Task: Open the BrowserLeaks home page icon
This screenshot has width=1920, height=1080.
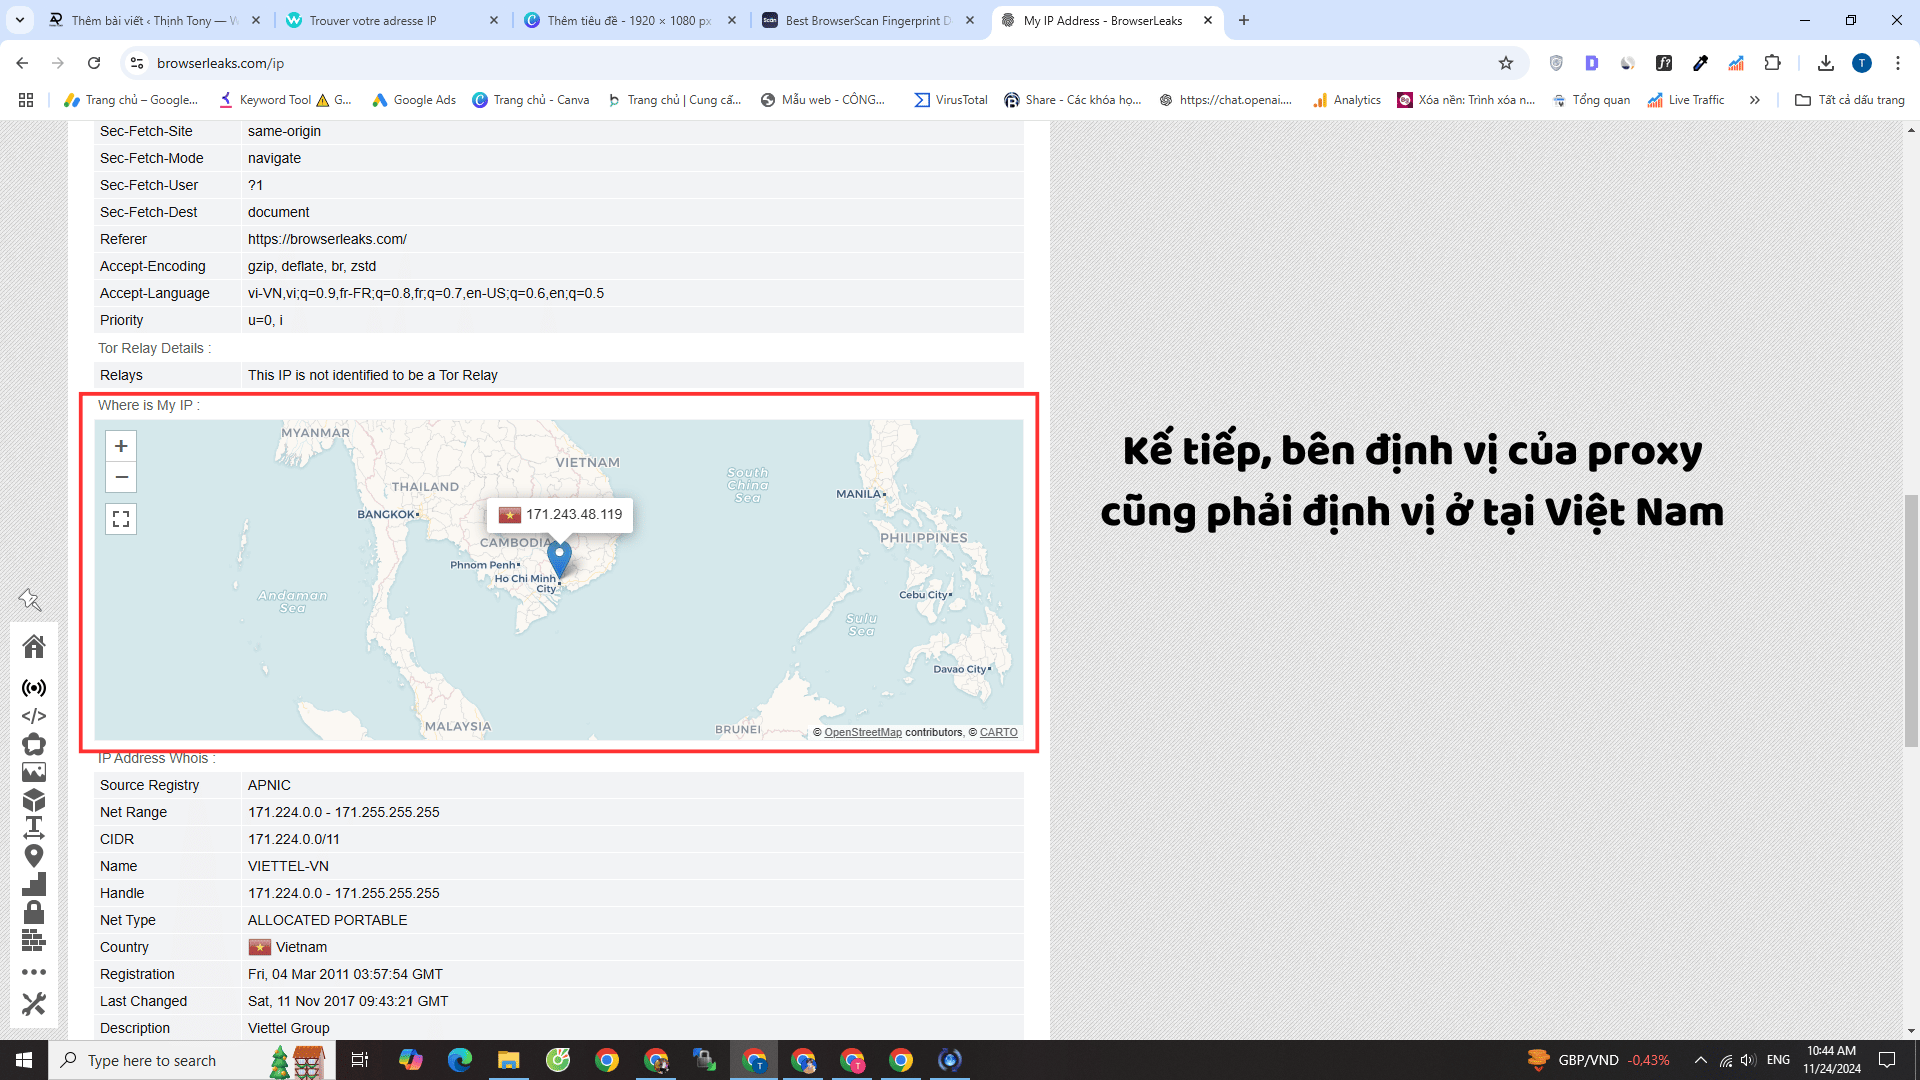Action: pos(34,646)
